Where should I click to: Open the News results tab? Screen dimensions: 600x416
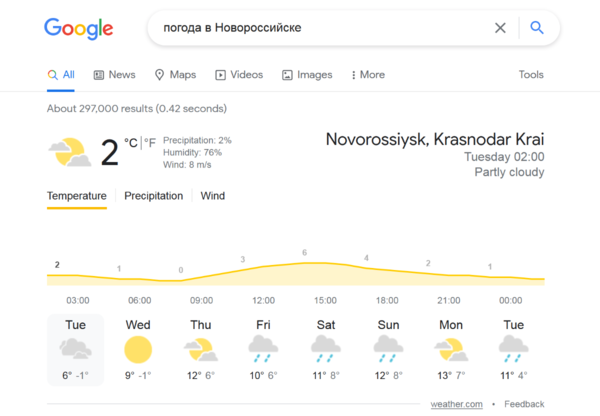click(x=114, y=75)
